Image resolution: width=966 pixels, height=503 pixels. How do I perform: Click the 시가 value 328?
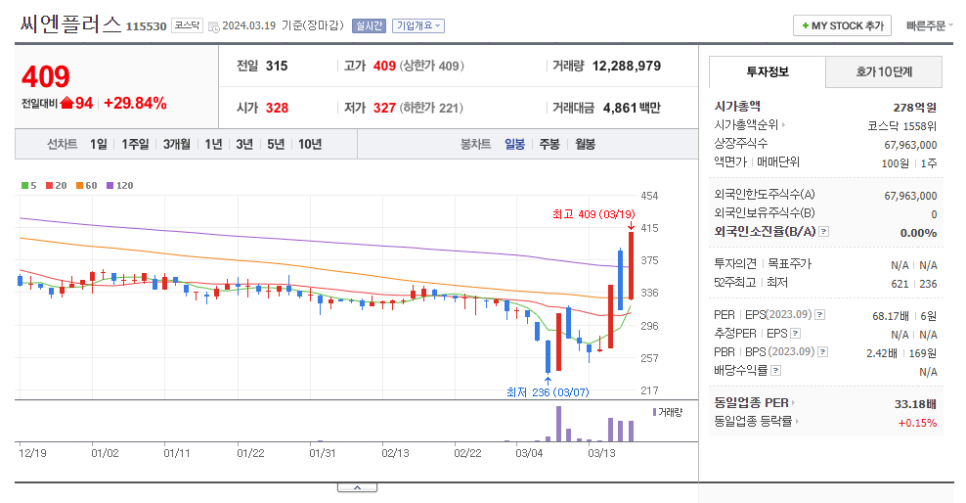click(277, 108)
